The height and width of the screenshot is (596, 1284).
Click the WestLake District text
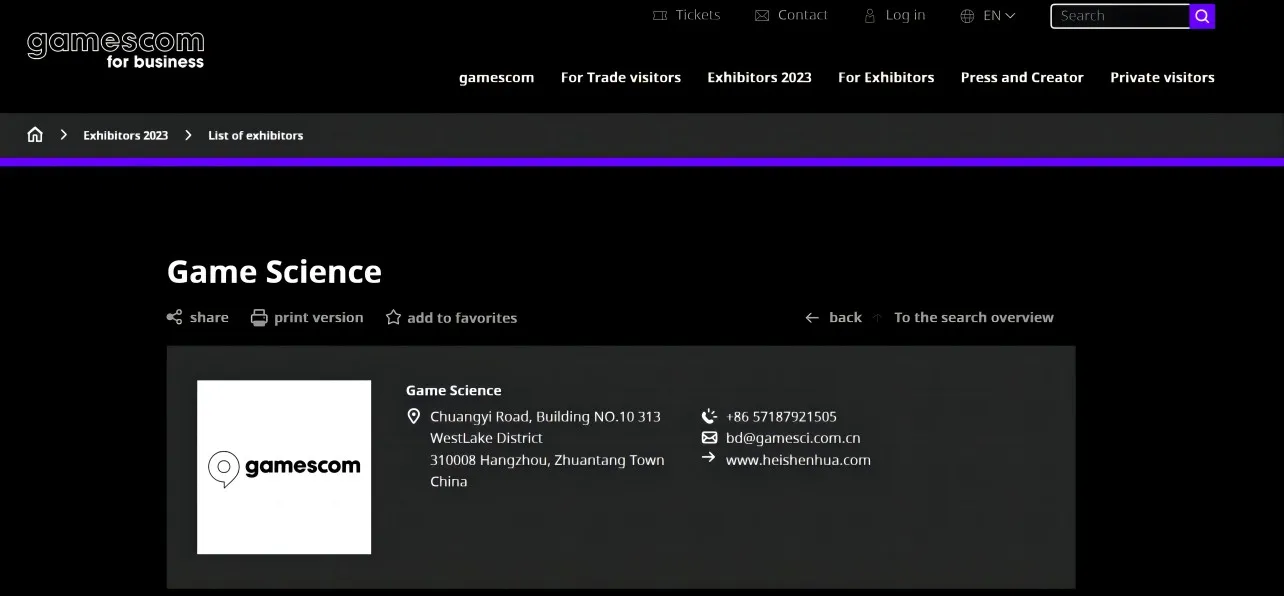click(486, 438)
